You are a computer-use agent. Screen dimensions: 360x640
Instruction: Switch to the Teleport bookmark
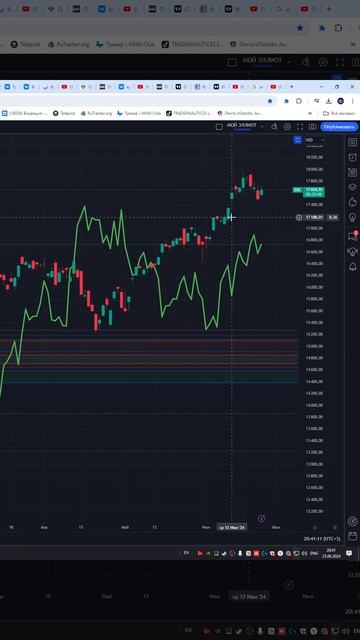click(x=64, y=113)
